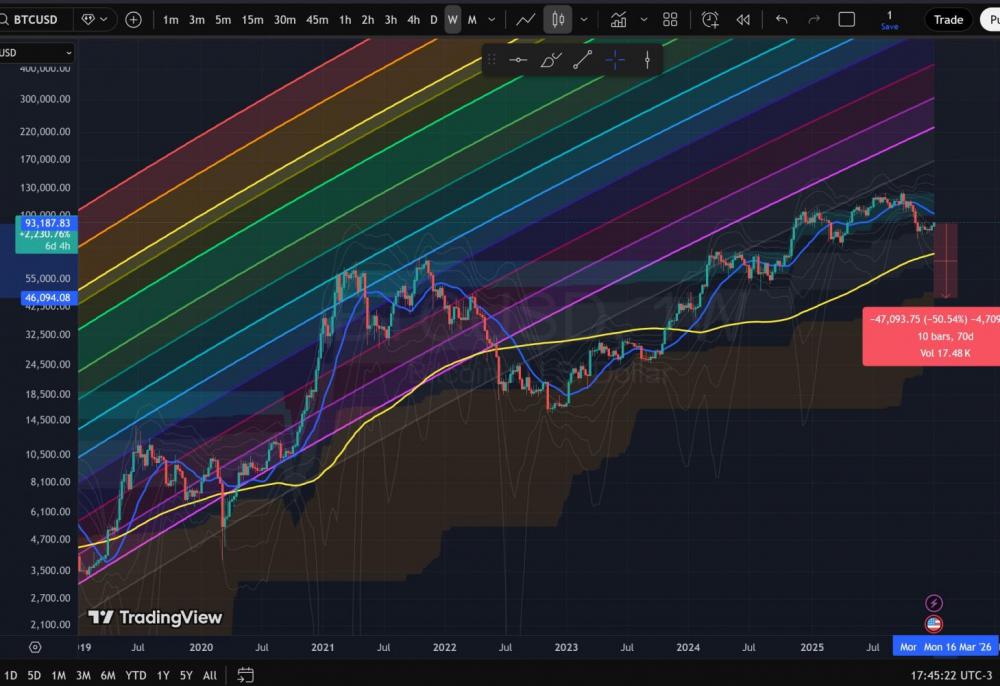Click the Trade button
The width and height of the screenshot is (1000, 686).
pos(948,19)
